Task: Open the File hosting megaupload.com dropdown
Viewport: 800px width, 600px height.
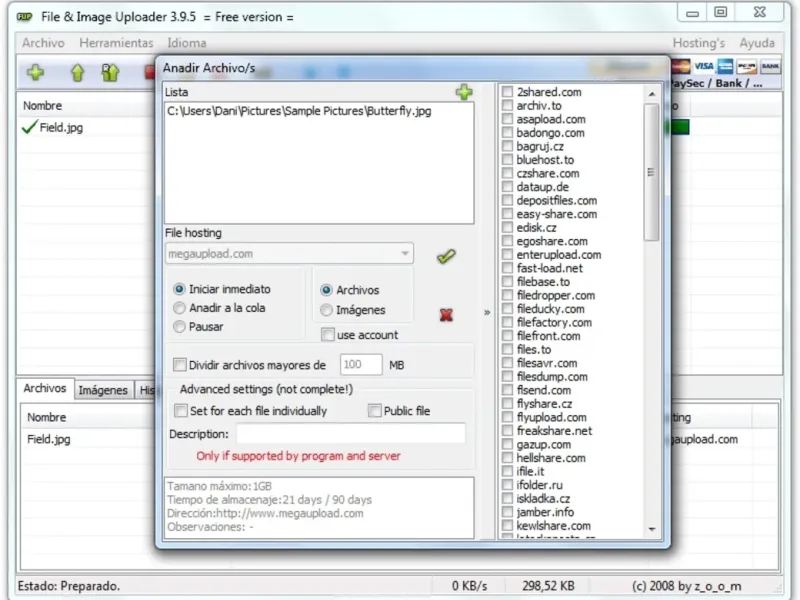Action: [x=289, y=254]
